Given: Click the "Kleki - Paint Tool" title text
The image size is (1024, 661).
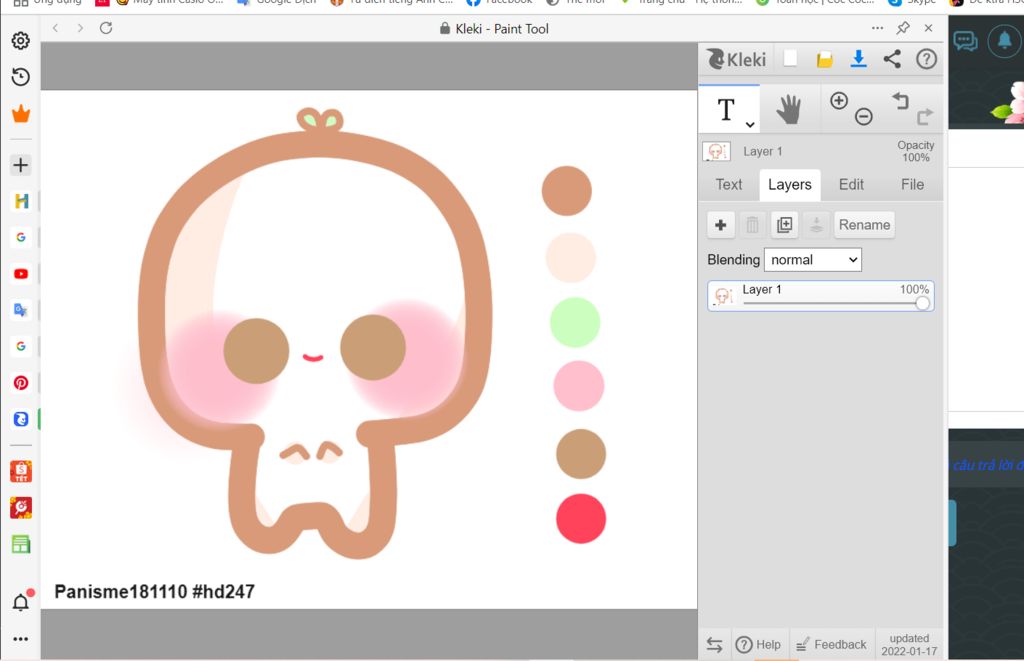Looking at the screenshot, I should click(x=502, y=29).
